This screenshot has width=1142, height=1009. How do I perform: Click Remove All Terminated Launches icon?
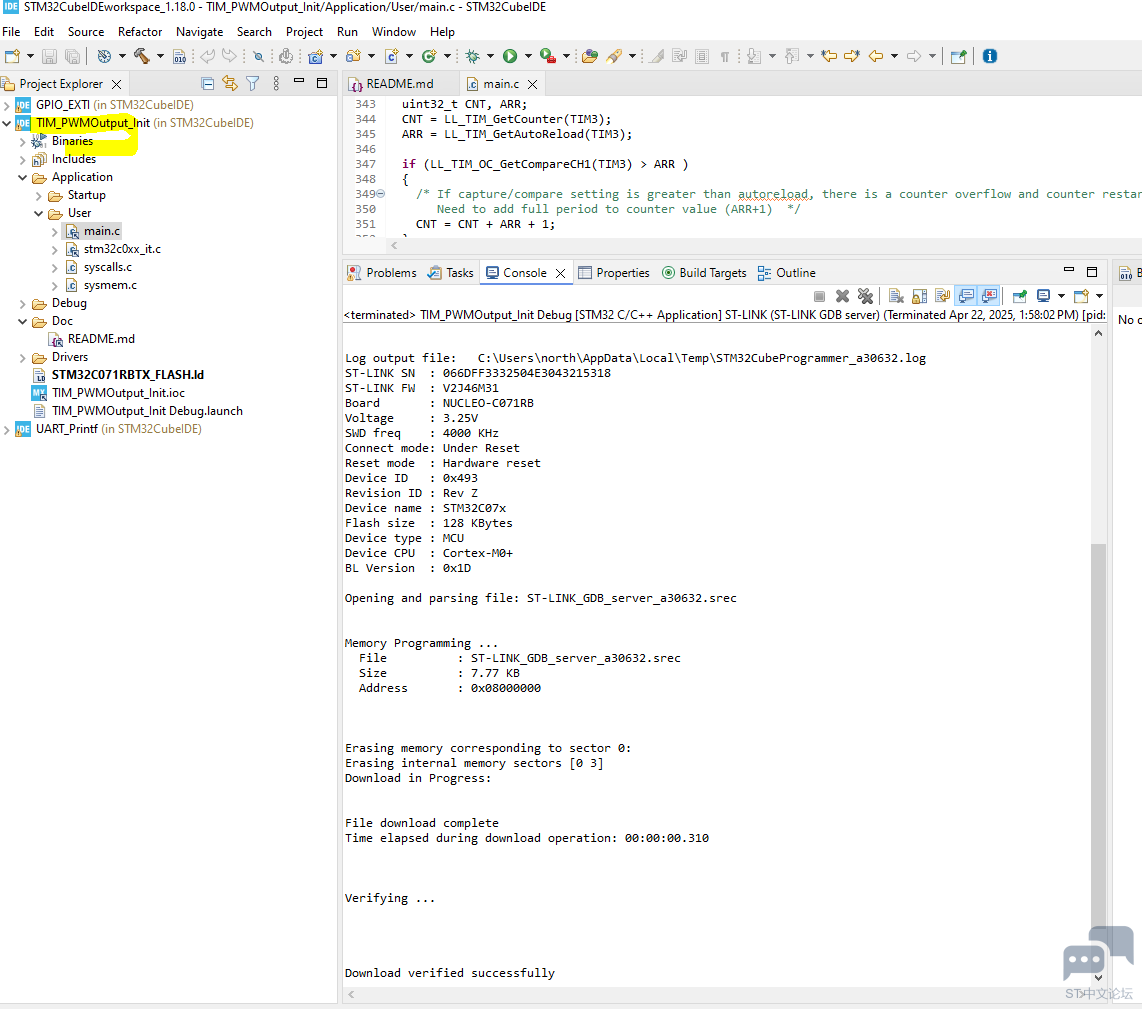865,296
